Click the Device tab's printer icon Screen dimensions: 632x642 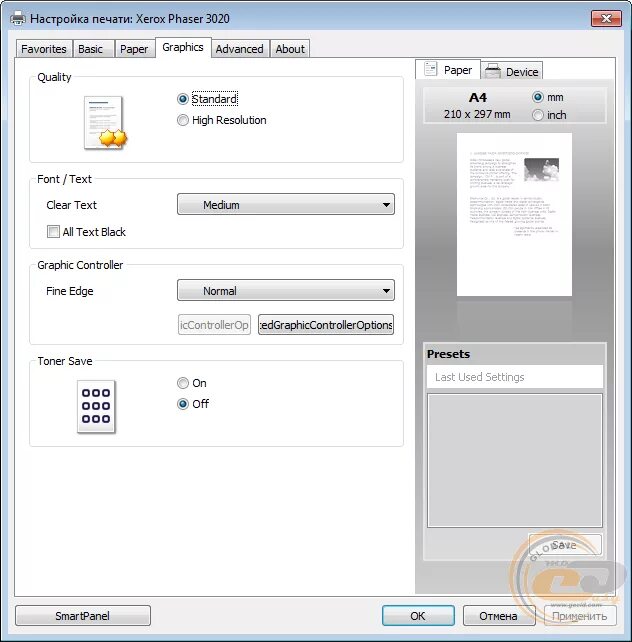(x=493, y=71)
